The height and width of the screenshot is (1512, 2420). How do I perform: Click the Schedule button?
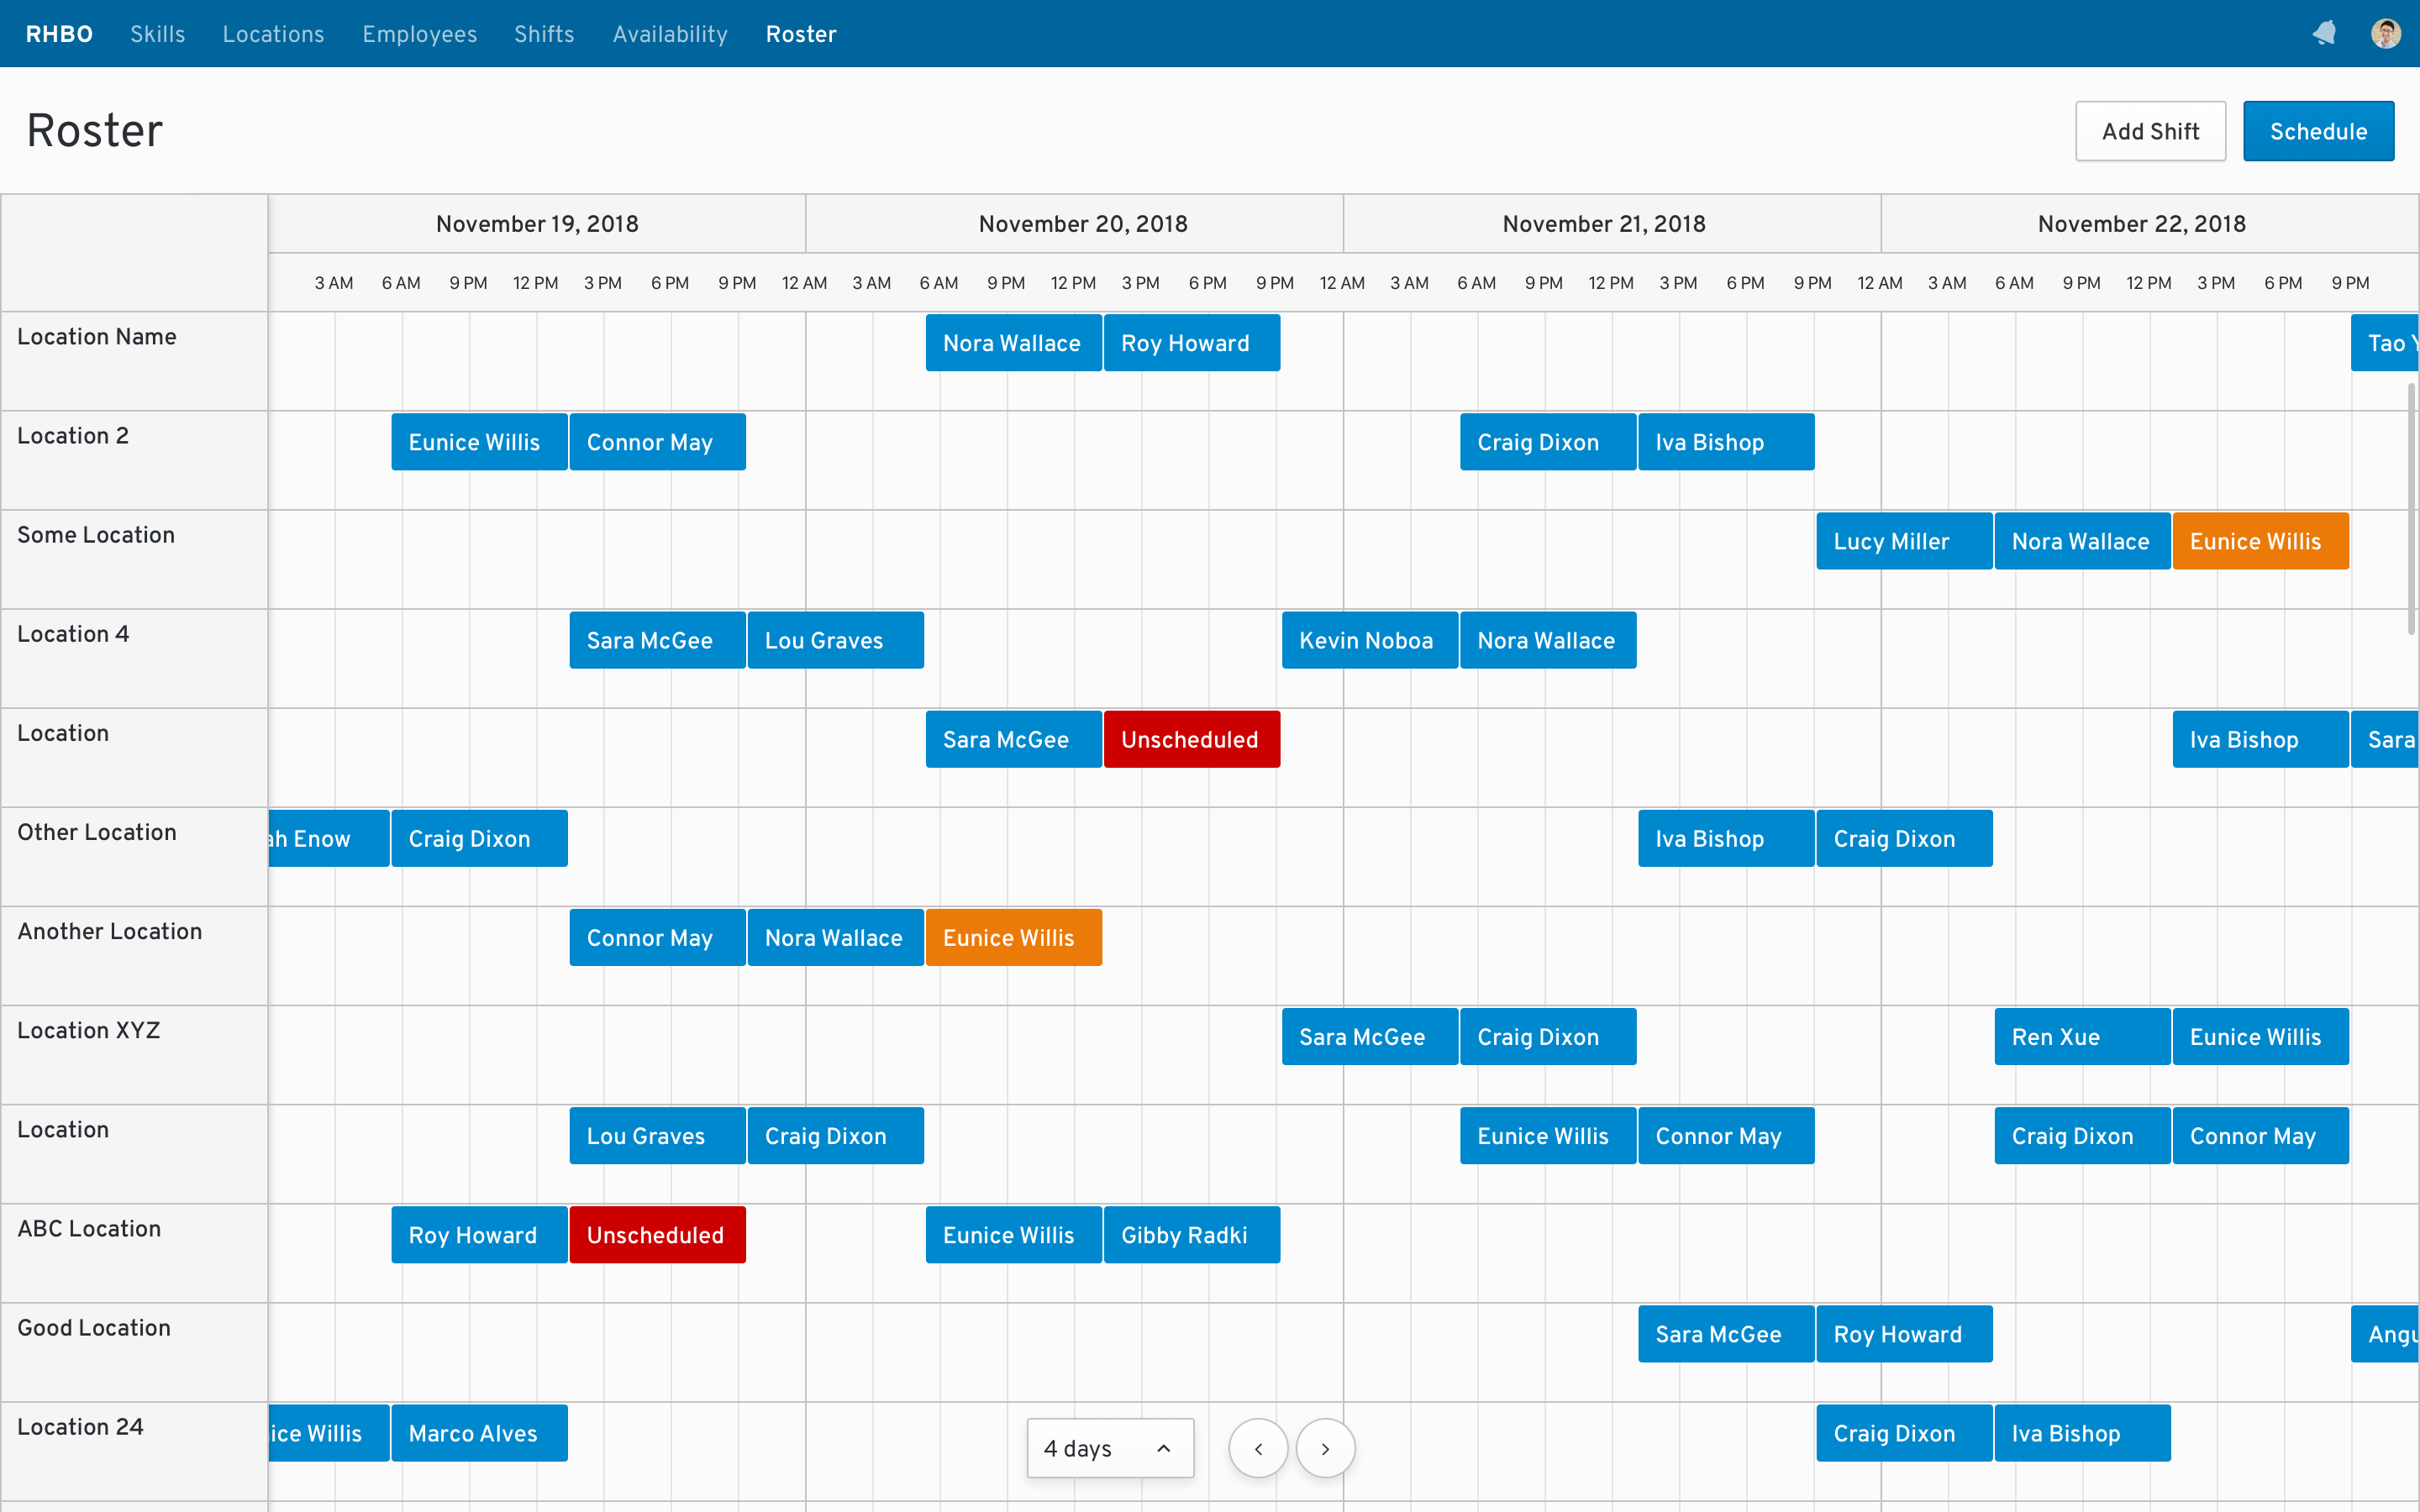tap(2319, 131)
